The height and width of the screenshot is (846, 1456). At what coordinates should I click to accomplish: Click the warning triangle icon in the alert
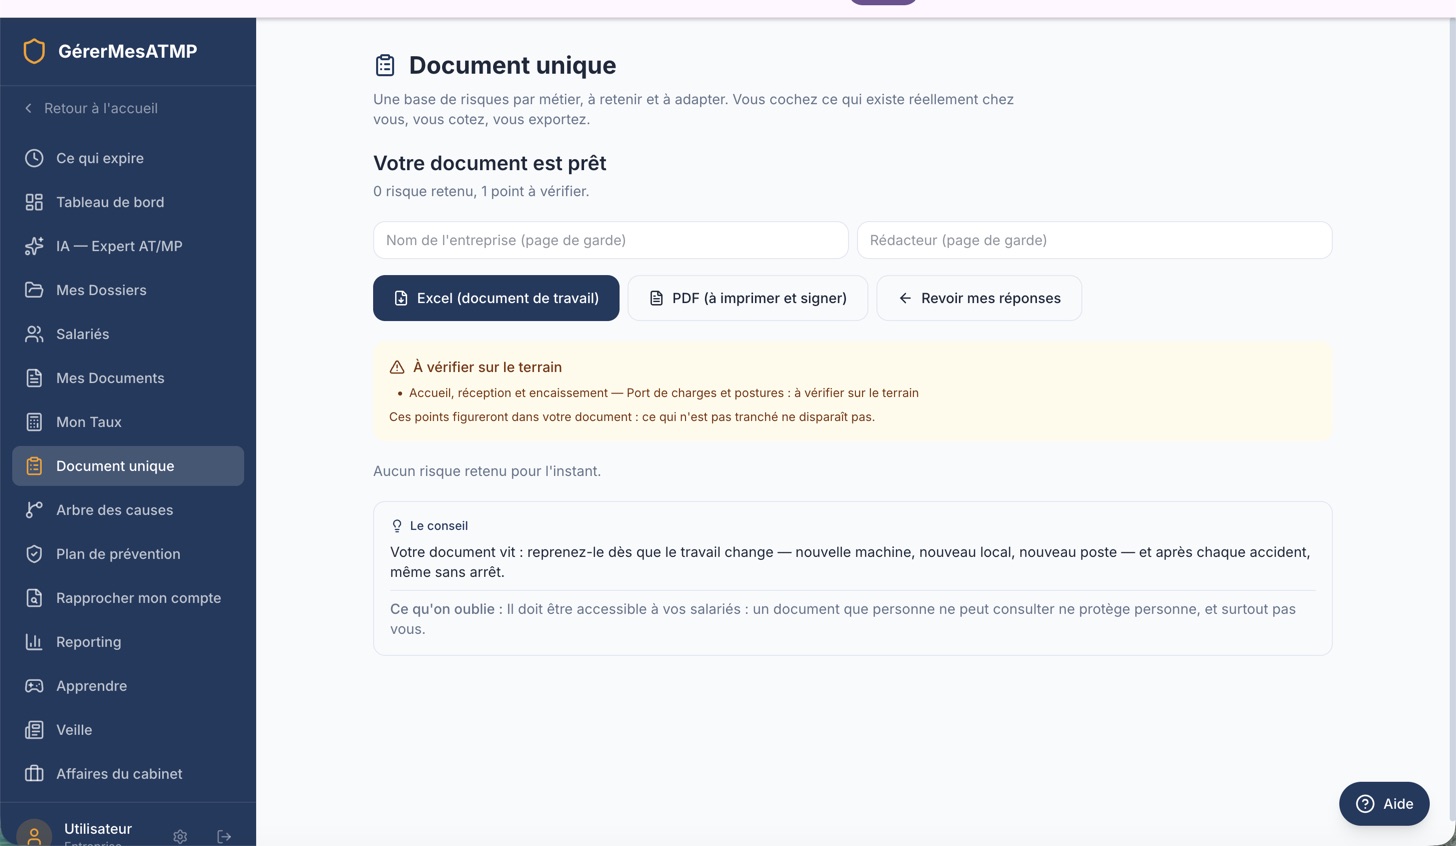coord(397,367)
